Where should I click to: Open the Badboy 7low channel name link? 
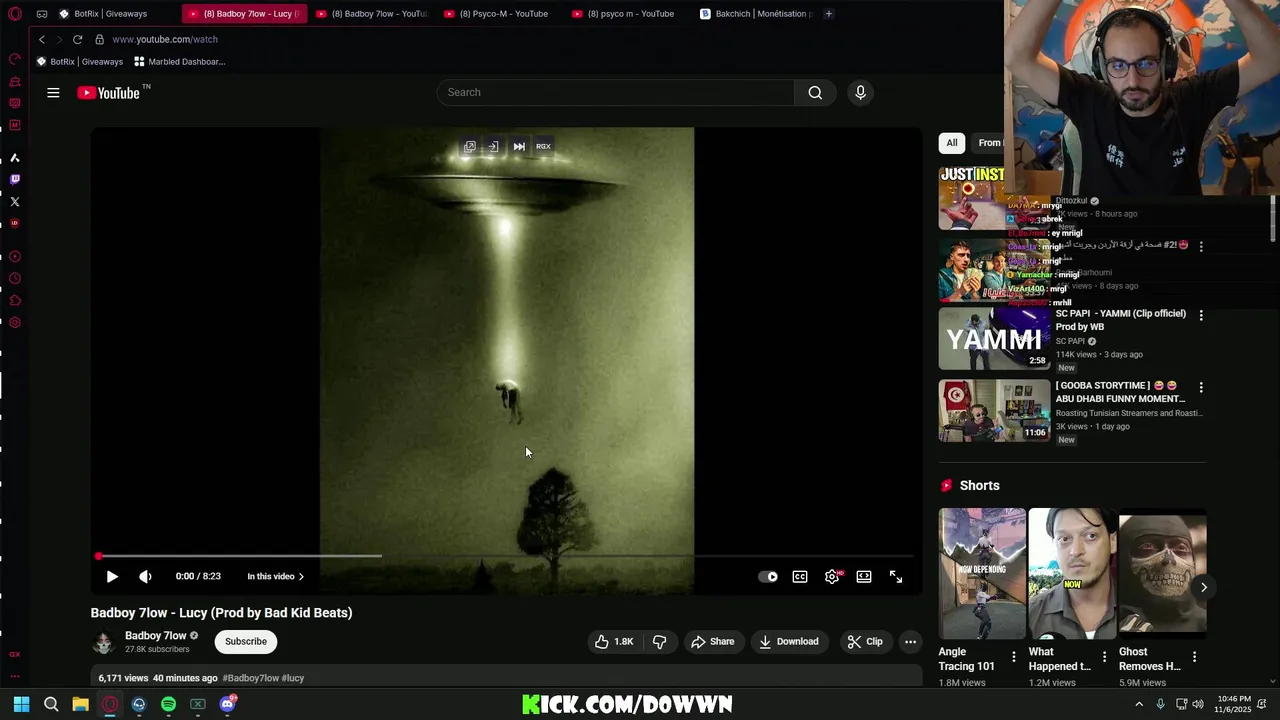click(155, 636)
